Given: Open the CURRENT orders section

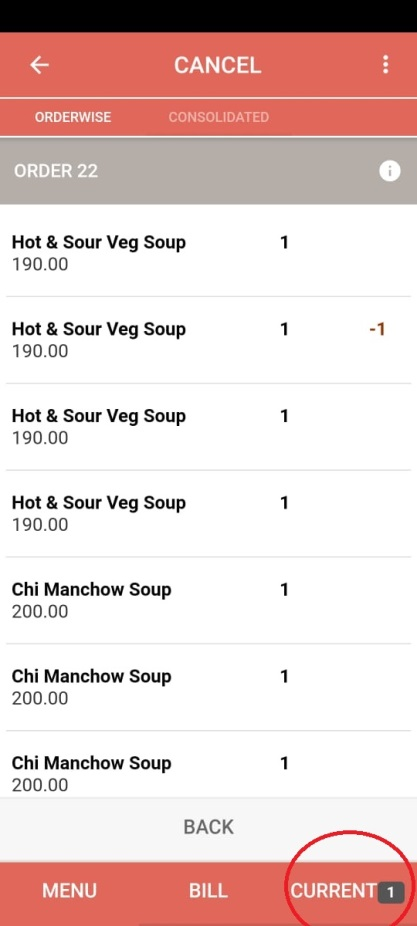Looking at the screenshot, I should tap(333, 891).
